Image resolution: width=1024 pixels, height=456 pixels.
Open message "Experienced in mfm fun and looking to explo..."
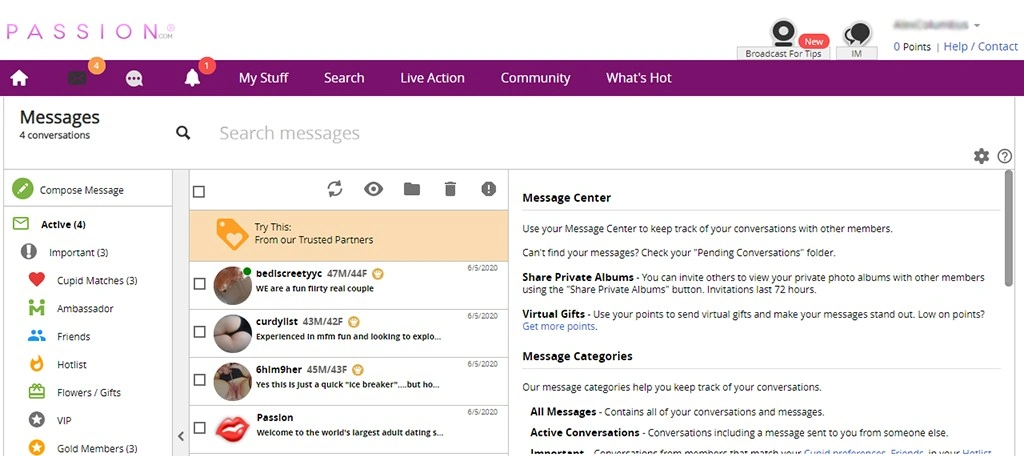click(348, 337)
